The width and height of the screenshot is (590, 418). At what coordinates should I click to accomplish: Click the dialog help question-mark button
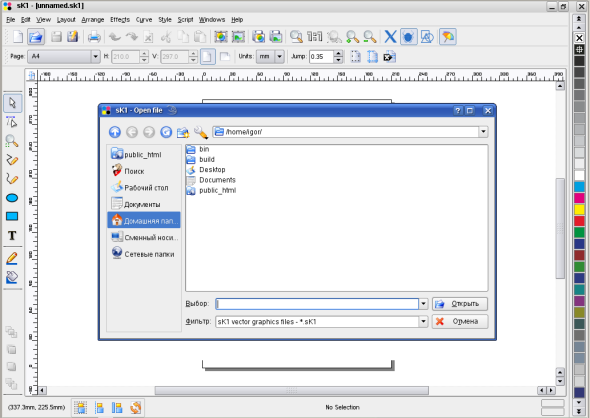coord(458,111)
